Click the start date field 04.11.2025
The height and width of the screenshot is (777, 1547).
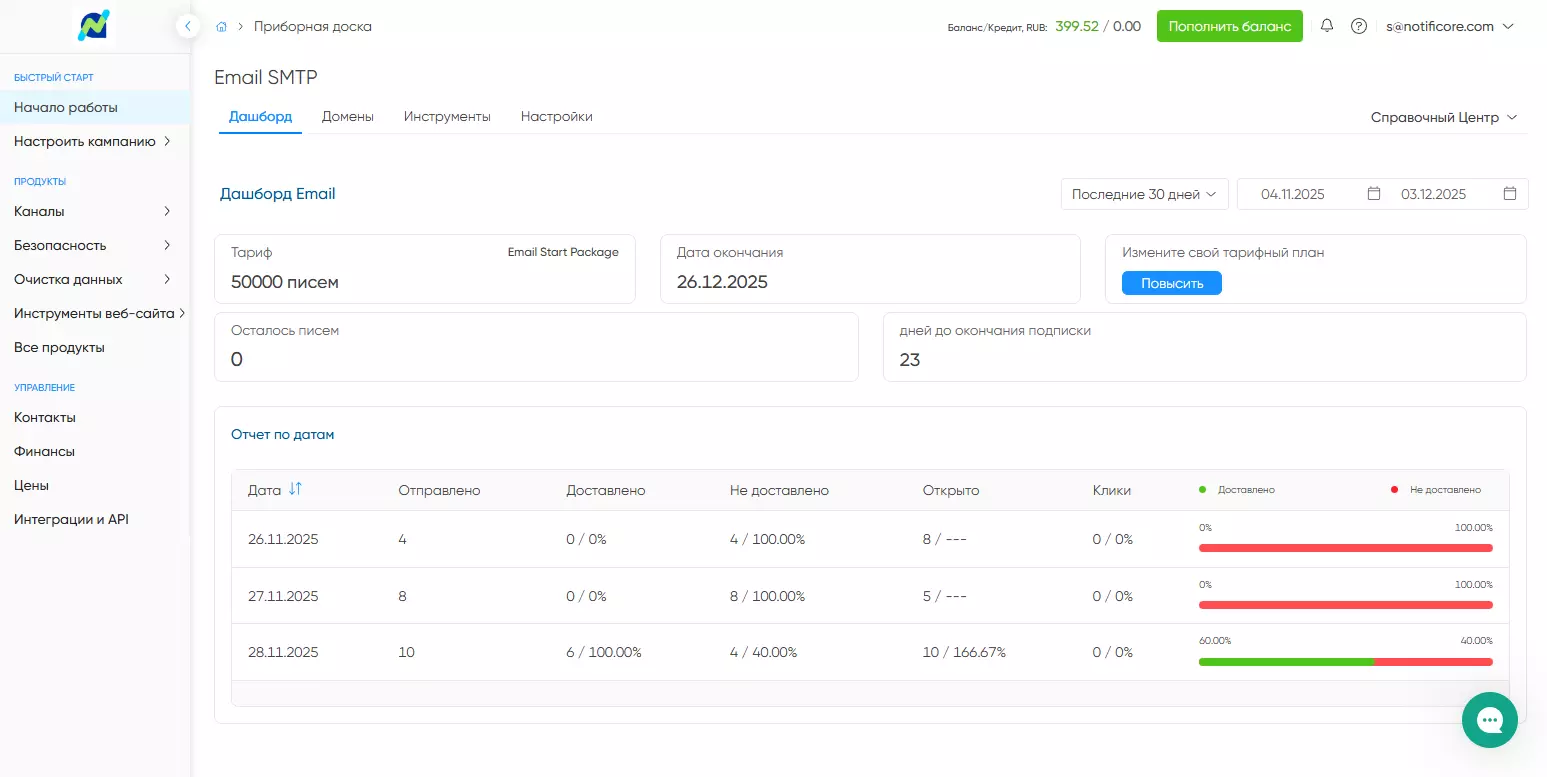coord(1292,194)
